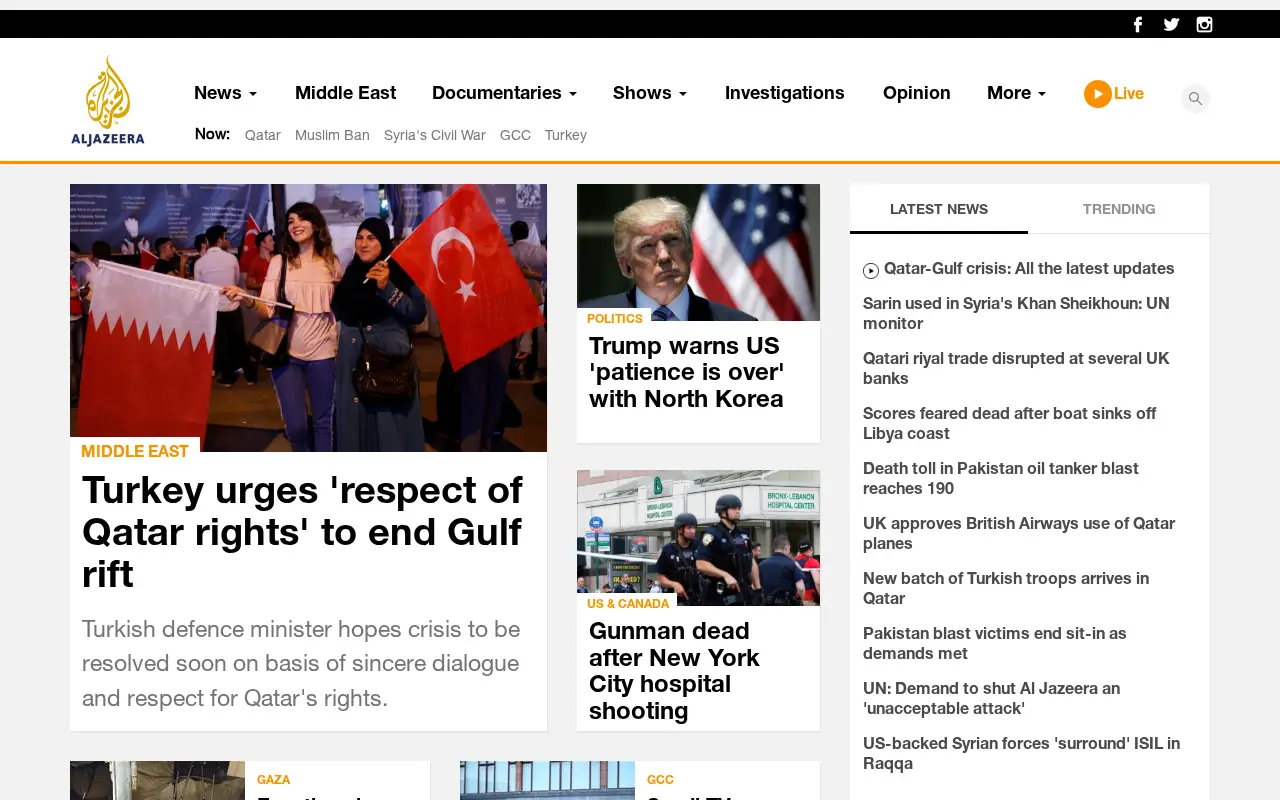Image resolution: width=1280 pixels, height=800 pixels.
Task: Click the US & CANADA category label
Action: [628, 604]
